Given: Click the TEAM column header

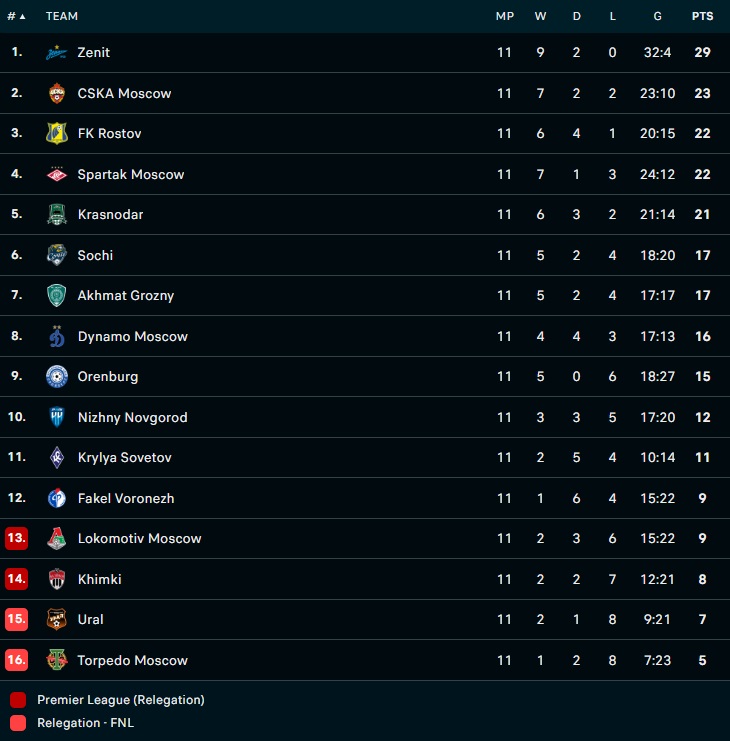Looking at the screenshot, I should pyautogui.click(x=62, y=16).
